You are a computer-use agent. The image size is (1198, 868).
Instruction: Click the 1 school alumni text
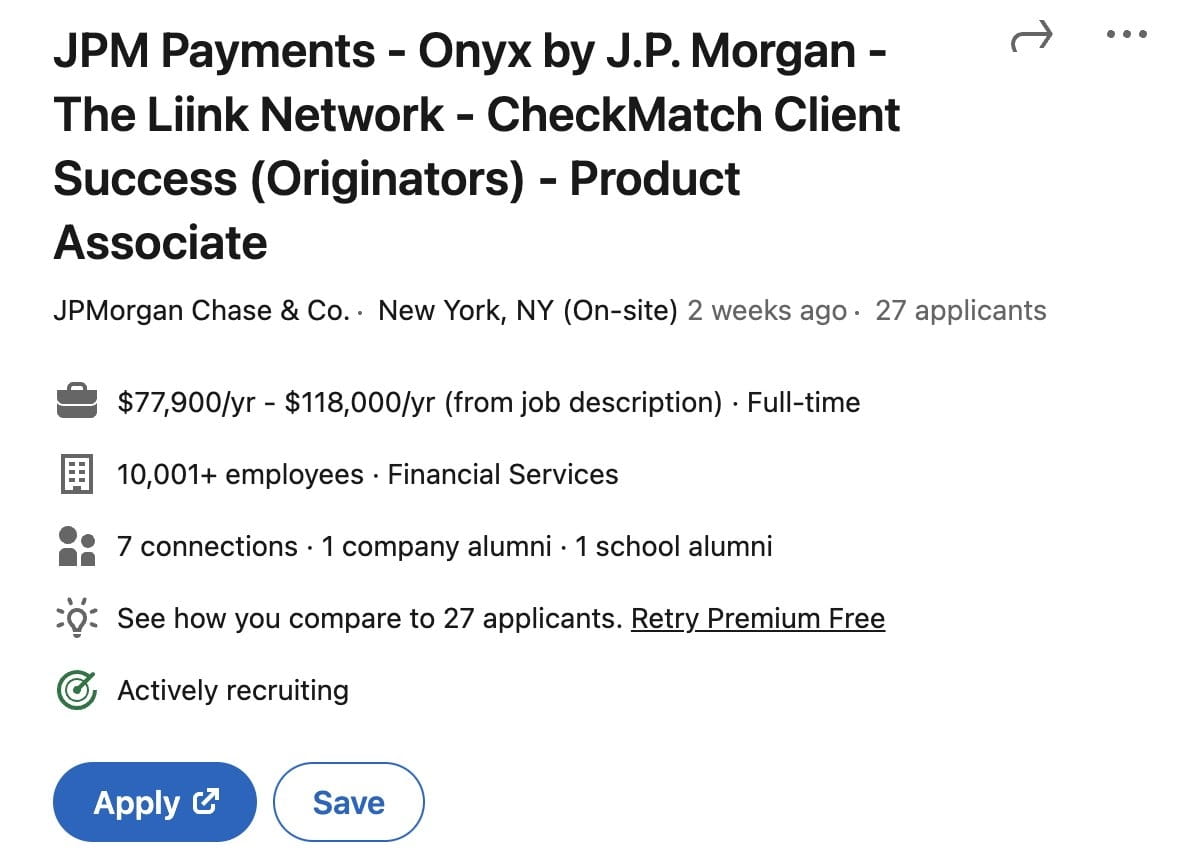(673, 547)
